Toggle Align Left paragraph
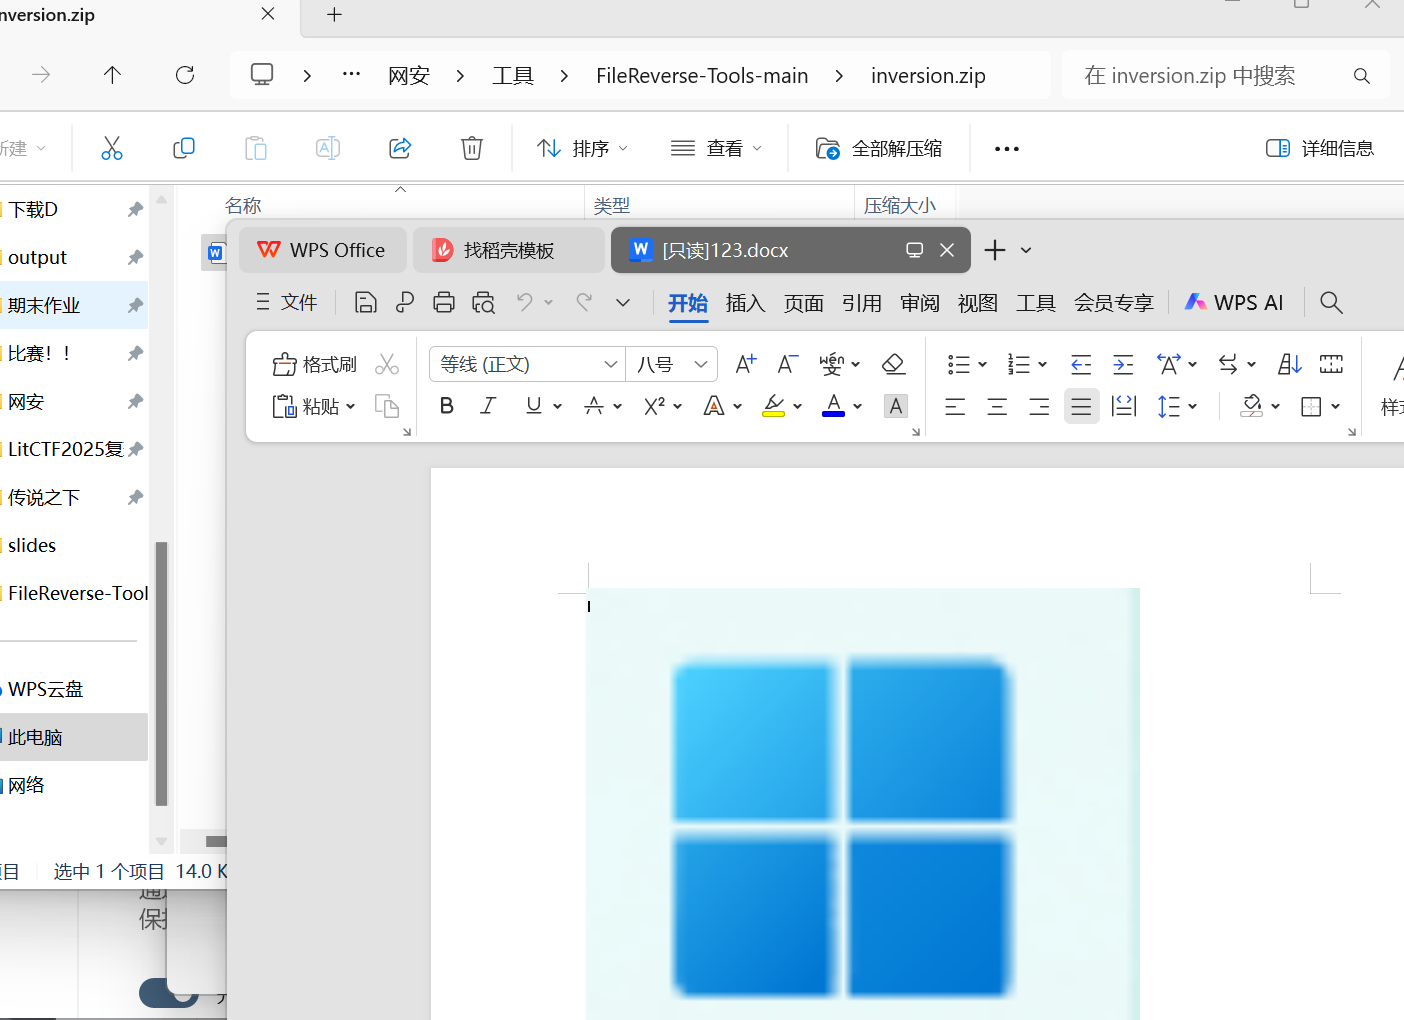Image resolution: width=1404 pixels, height=1020 pixels. pos(956,406)
